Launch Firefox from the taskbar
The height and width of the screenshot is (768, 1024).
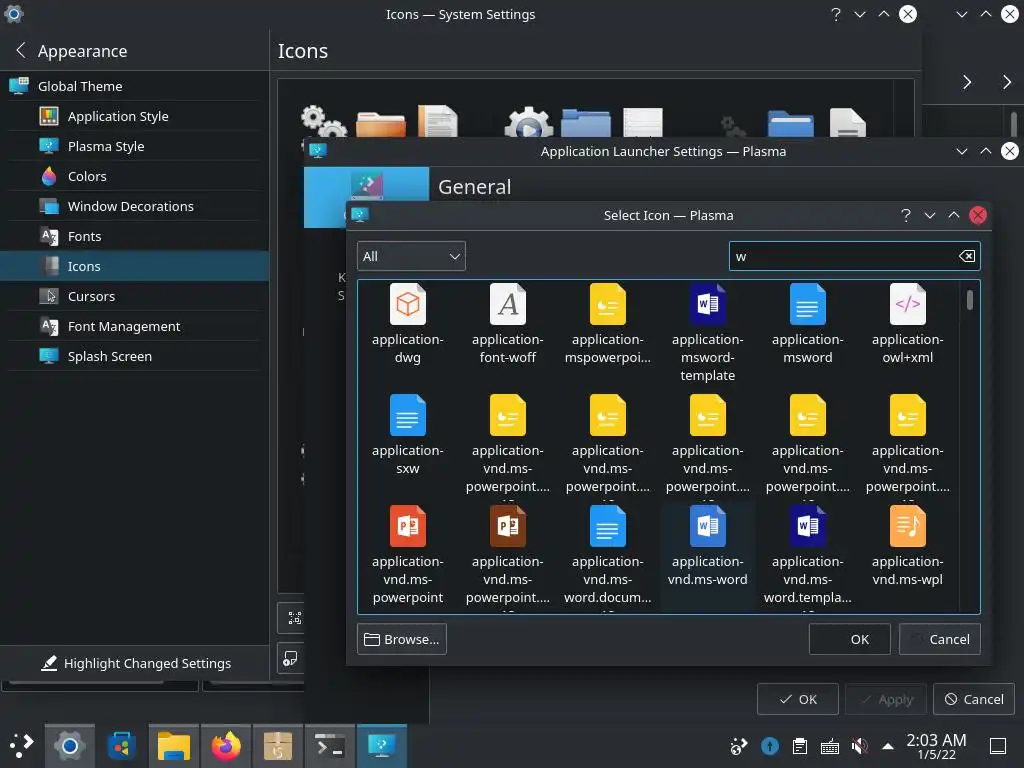pyautogui.click(x=226, y=745)
